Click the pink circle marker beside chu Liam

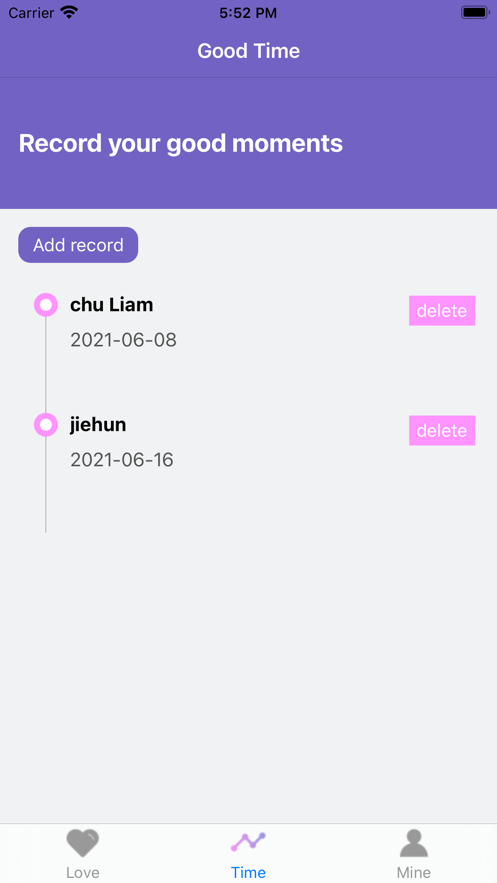pos(46,305)
